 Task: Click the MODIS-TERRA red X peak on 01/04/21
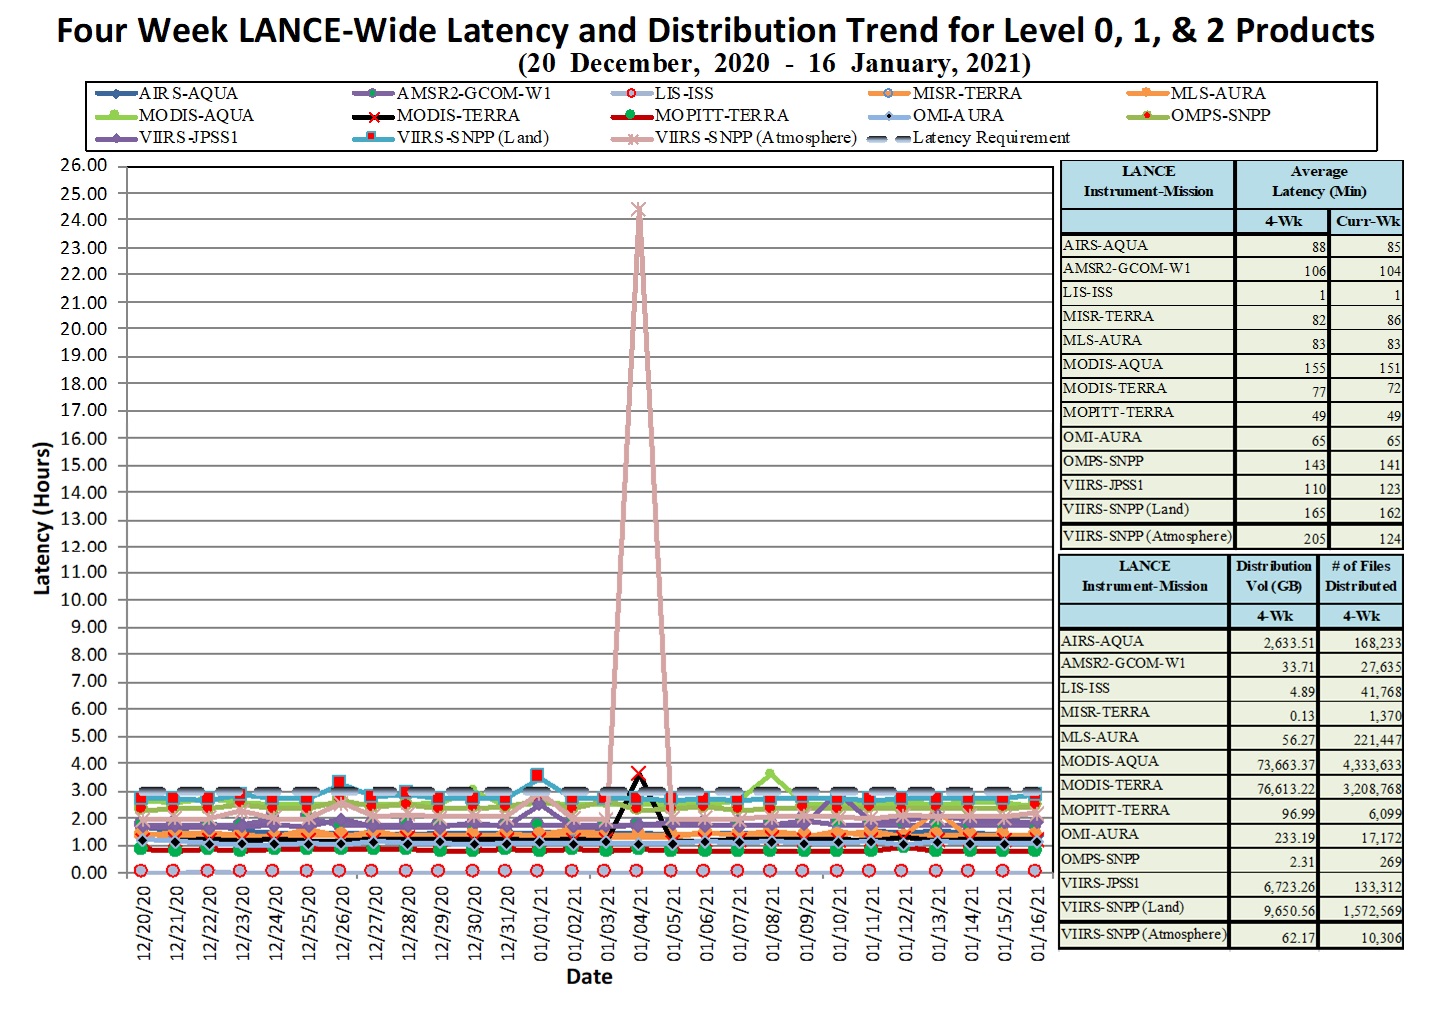(x=638, y=773)
